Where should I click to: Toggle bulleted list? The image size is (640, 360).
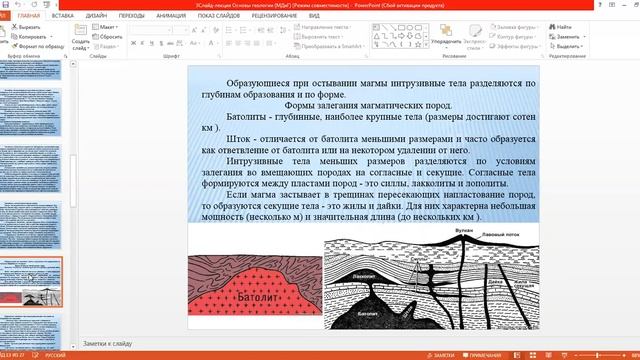pos(230,30)
